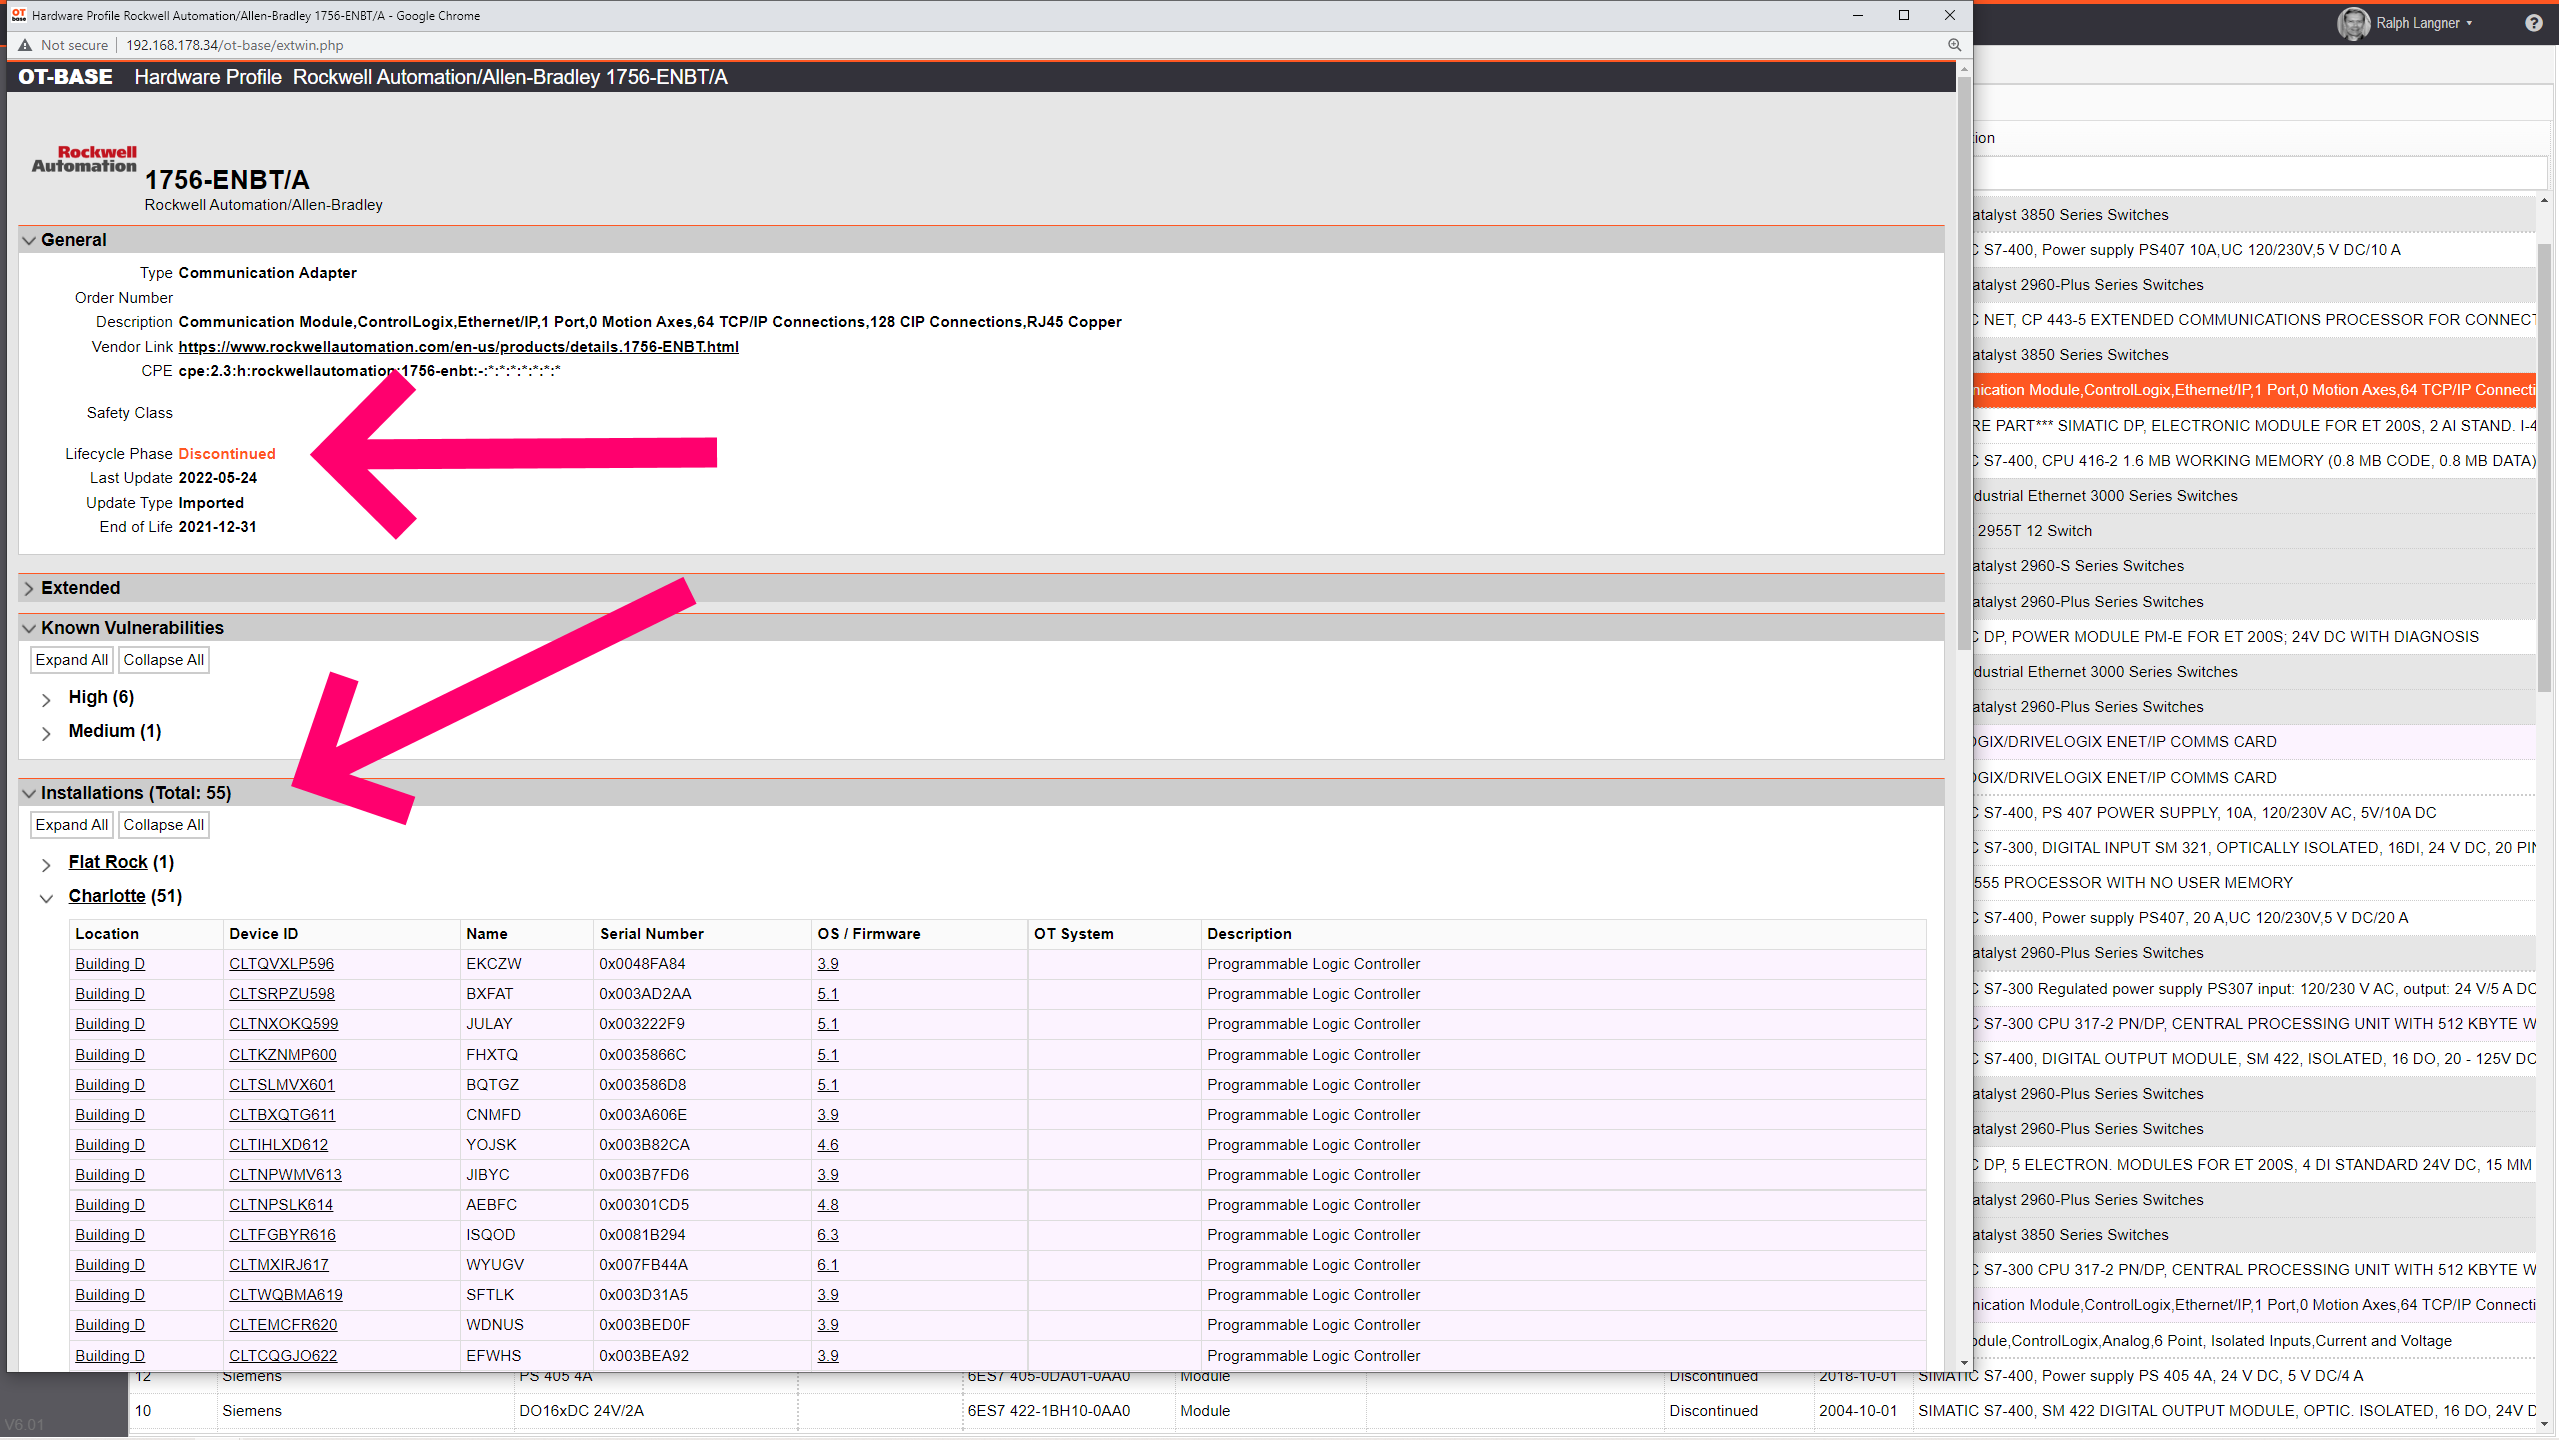
Task: Open device CLTNPWMV613 link
Action: [285, 1175]
